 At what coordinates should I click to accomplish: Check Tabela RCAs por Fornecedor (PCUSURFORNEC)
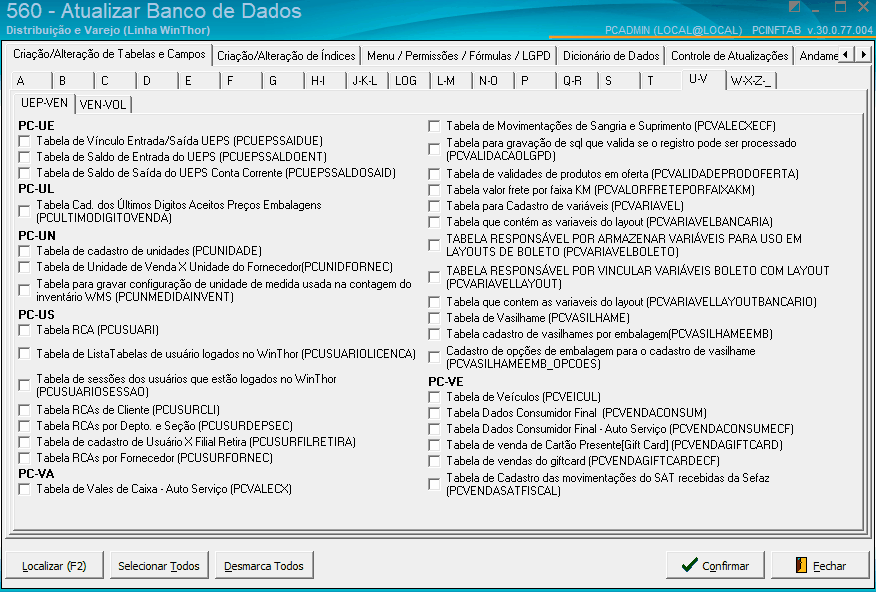pyautogui.click(x=24, y=459)
